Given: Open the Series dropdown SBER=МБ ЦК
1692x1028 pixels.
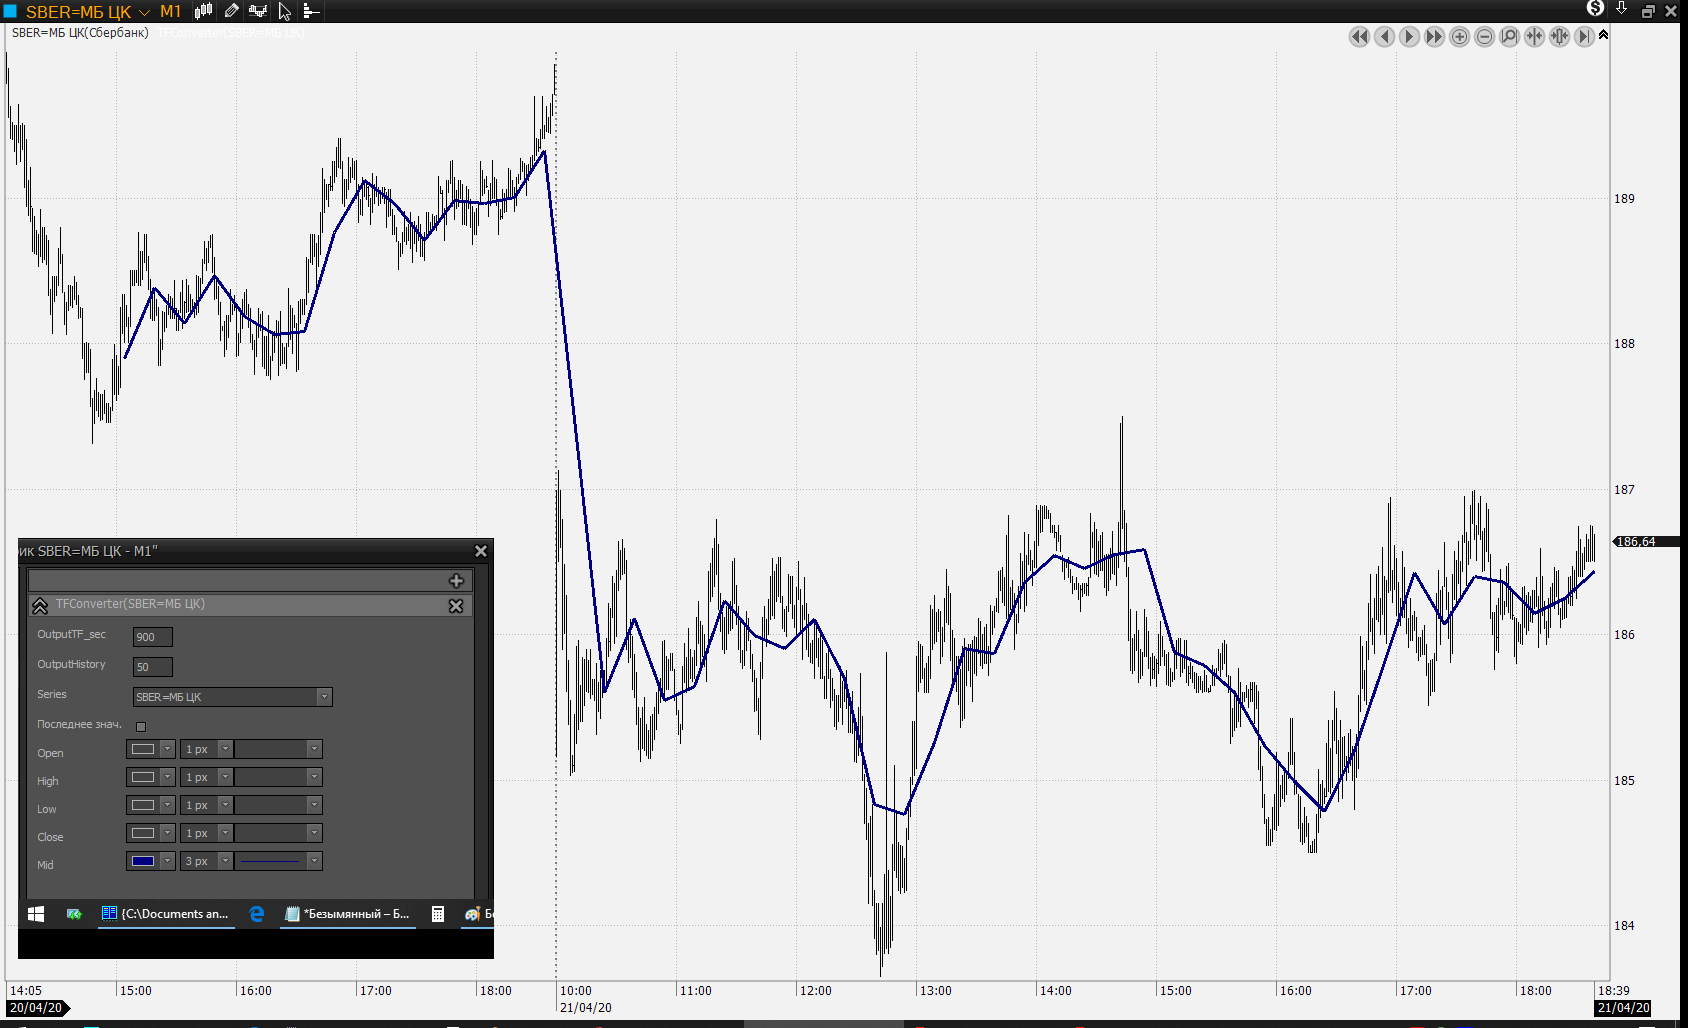Looking at the screenshot, I should coord(324,697).
